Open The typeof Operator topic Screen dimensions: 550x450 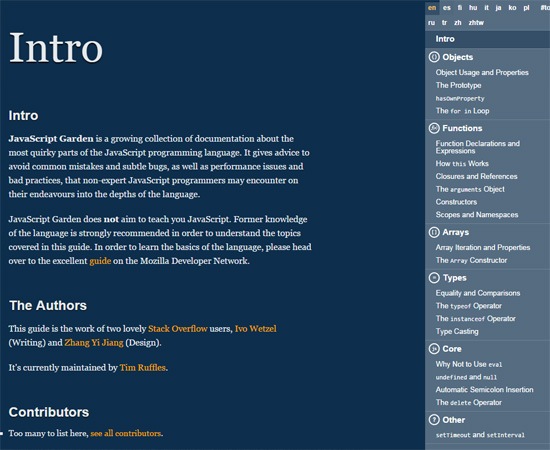click(469, 306)
